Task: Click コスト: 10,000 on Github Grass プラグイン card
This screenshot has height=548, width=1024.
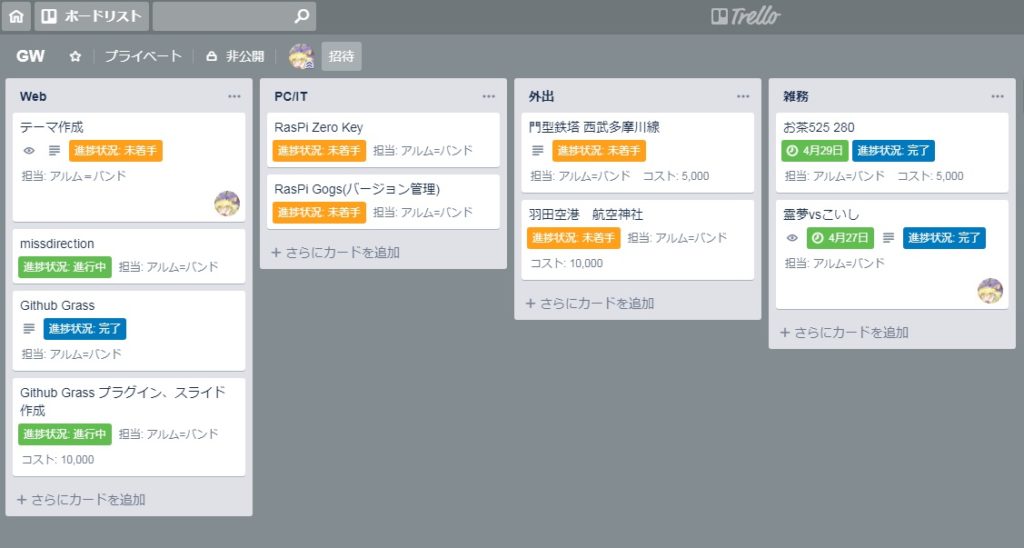Action: click(58, 460)
